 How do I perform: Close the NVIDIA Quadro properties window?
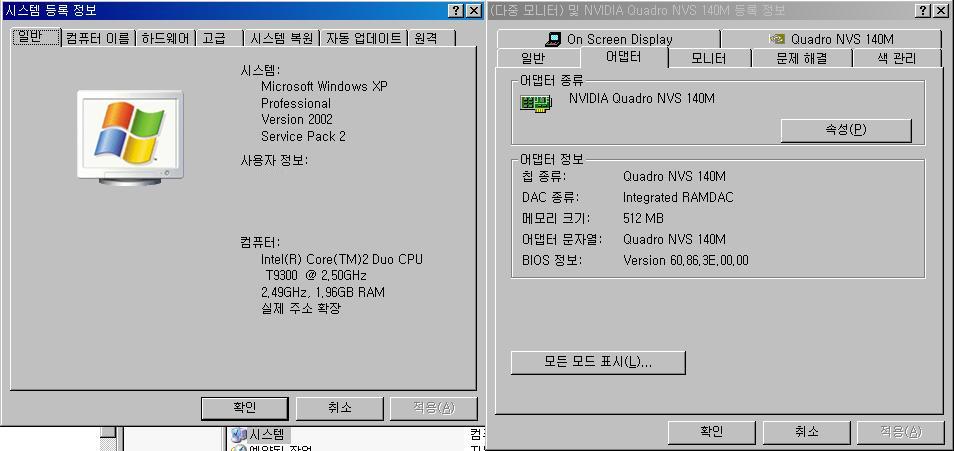pyautogui.click(x=939, y=11)
